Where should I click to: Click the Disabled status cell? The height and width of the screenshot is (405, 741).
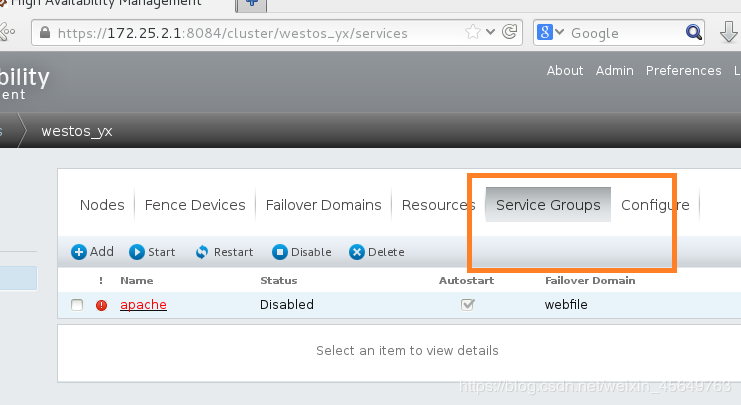287,304
